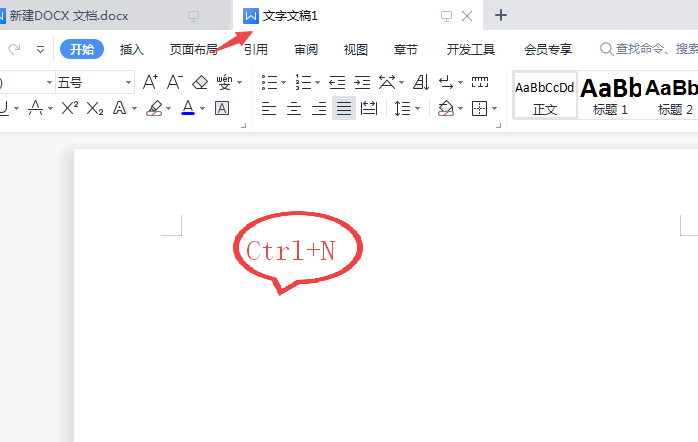Center align the text

pyautogui.click(x=294, y=108)
